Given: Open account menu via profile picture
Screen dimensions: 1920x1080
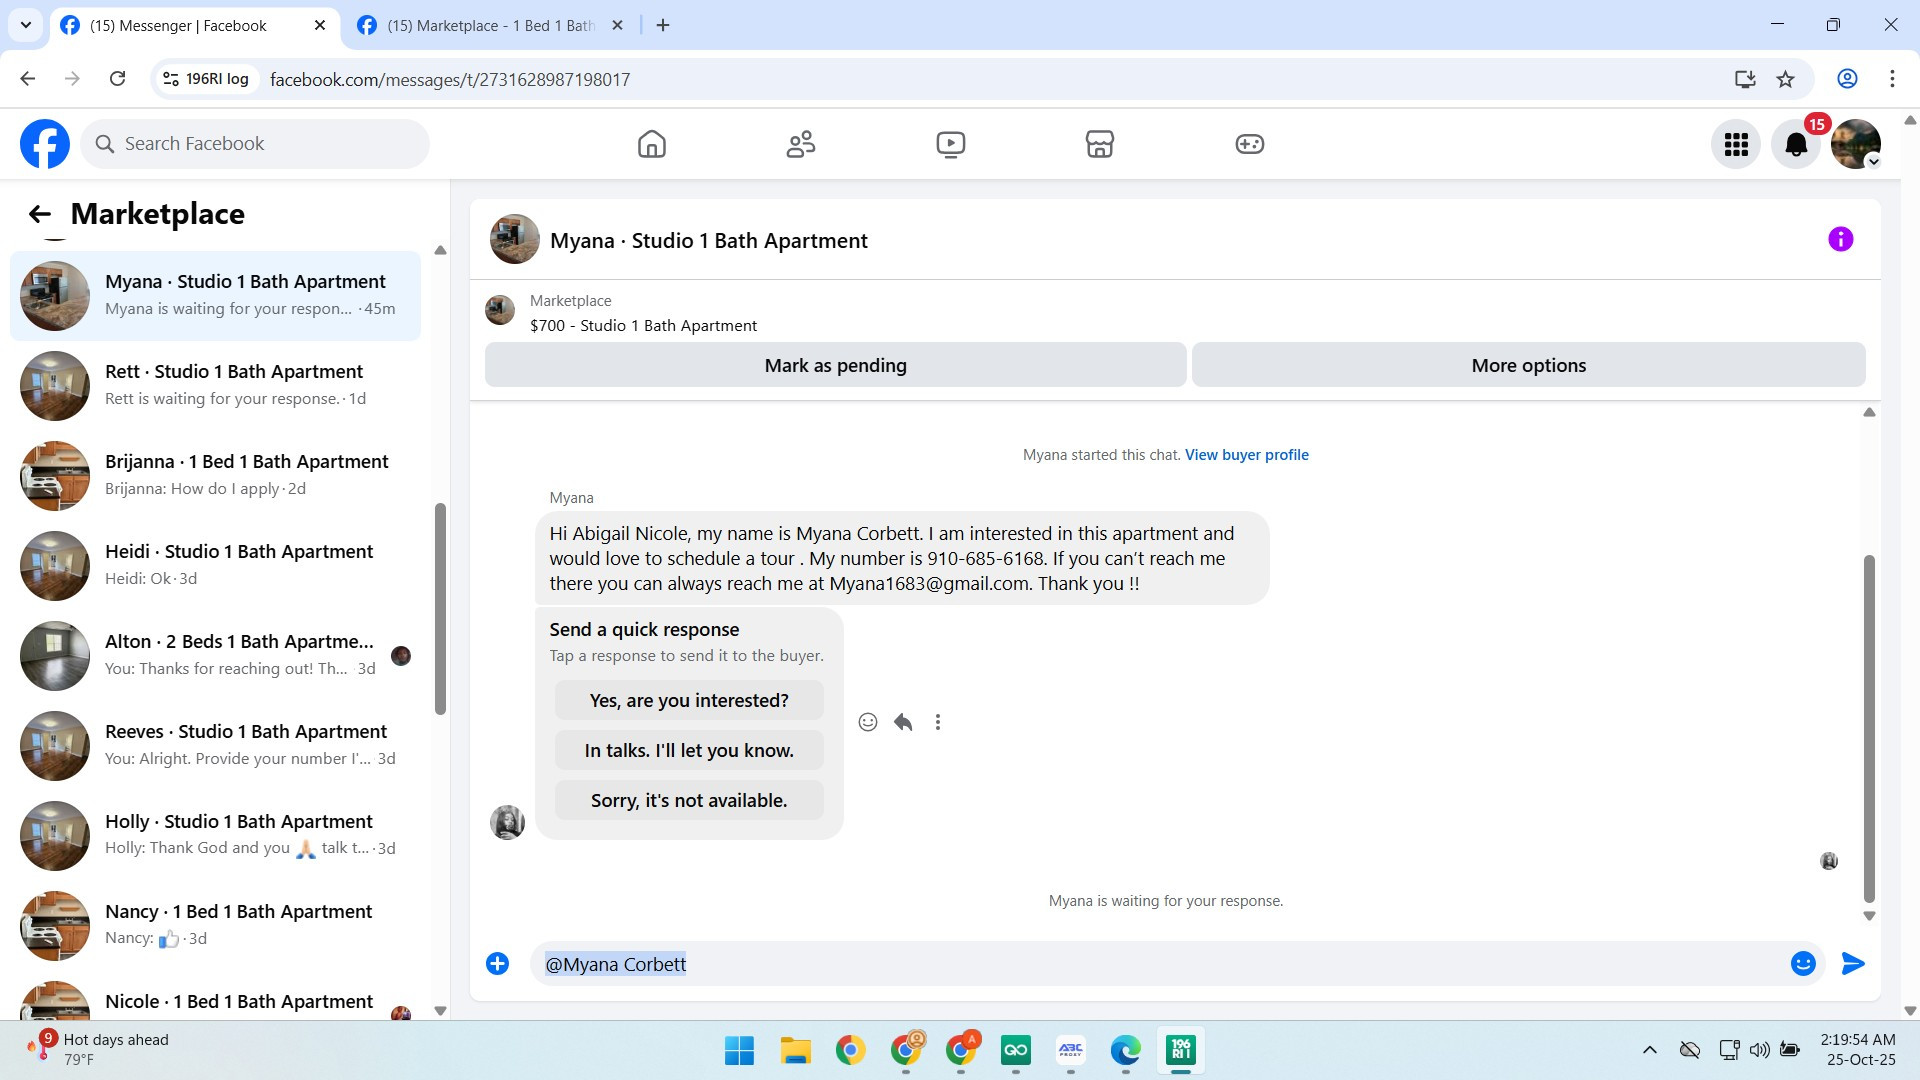Looking at the screenshot, I should tap(1856, 144).
